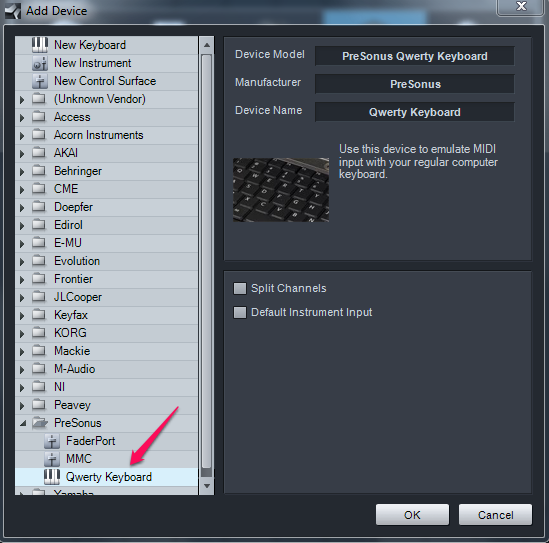Screen dimensions: 549x543
Task: Select the New Control Surface entry
Action: [106, 81]
